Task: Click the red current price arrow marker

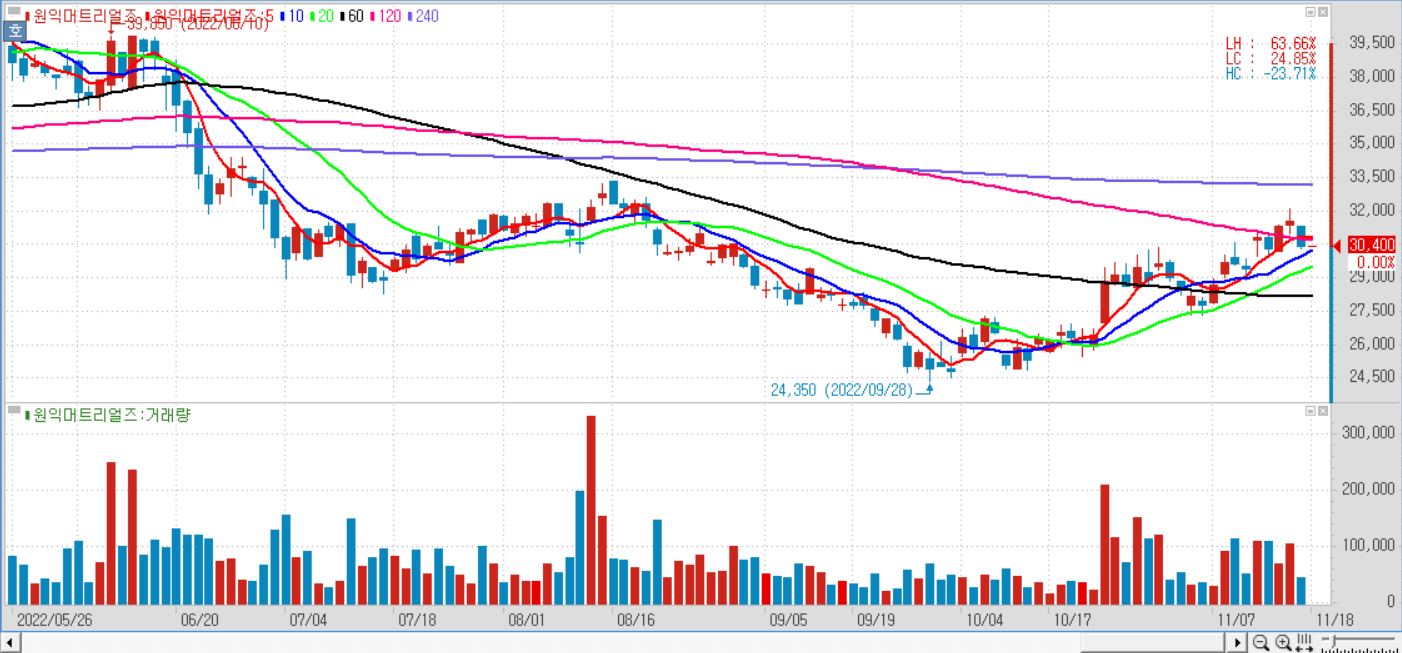Action: (1339, 246)
